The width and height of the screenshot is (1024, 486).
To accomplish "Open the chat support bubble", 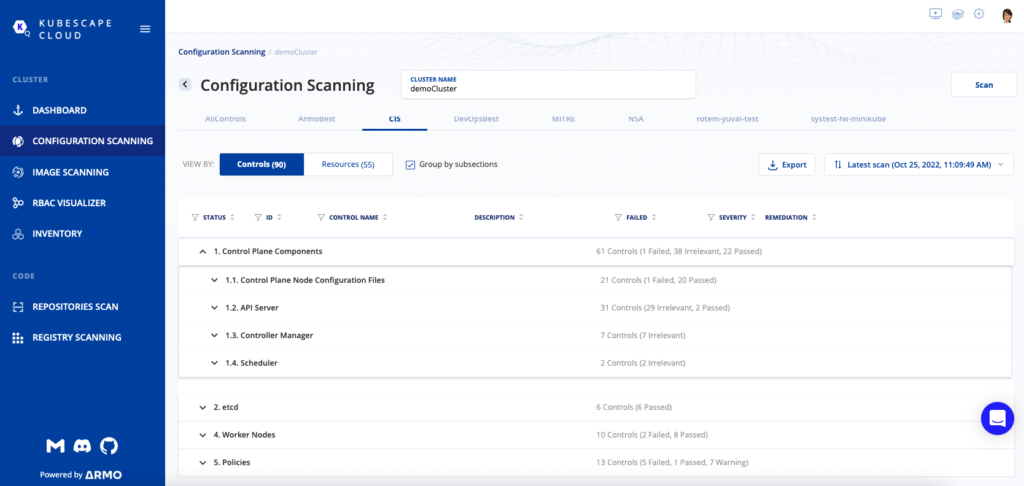I will click(997, 419).
